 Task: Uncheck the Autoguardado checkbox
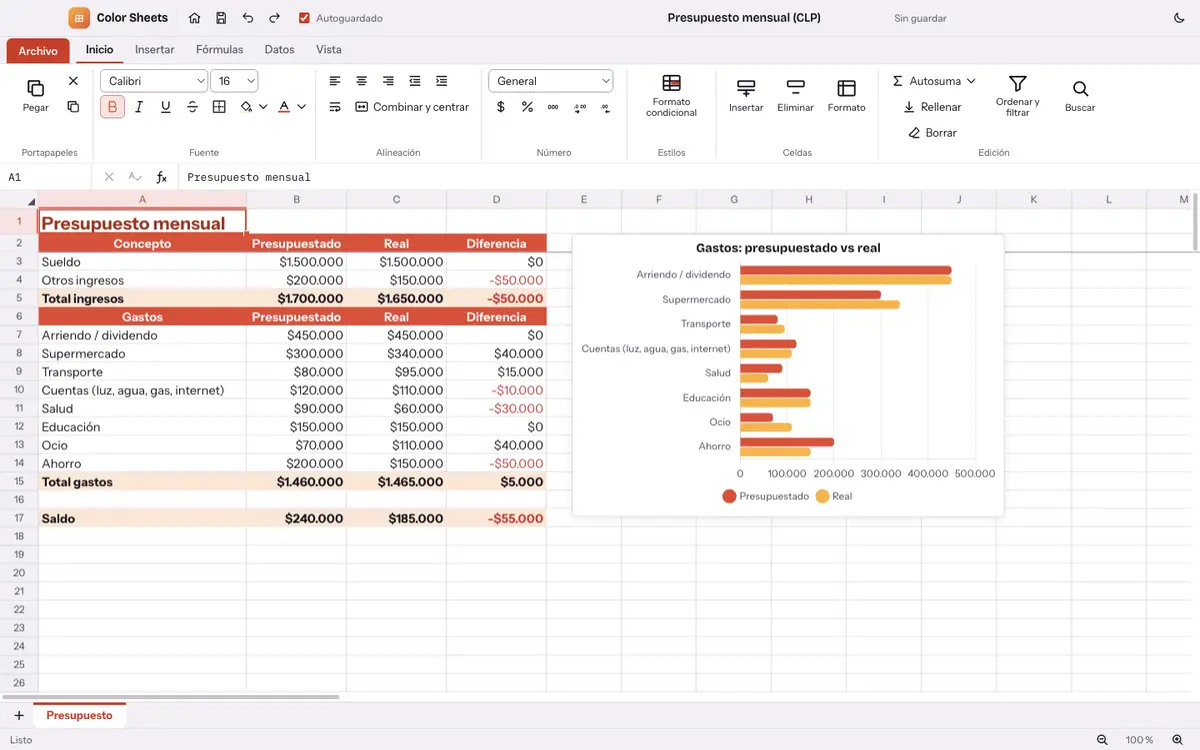304,18
